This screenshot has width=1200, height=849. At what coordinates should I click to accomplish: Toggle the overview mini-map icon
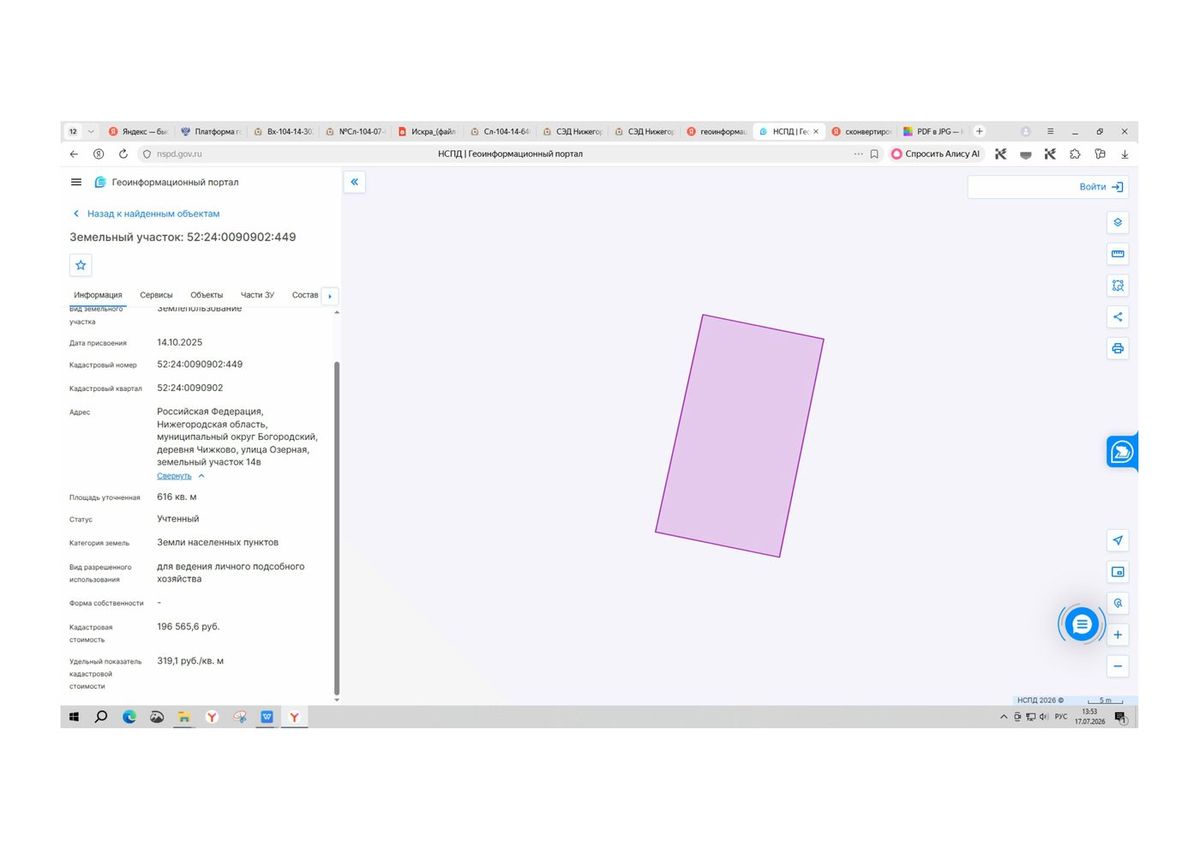click(1118, 572)
